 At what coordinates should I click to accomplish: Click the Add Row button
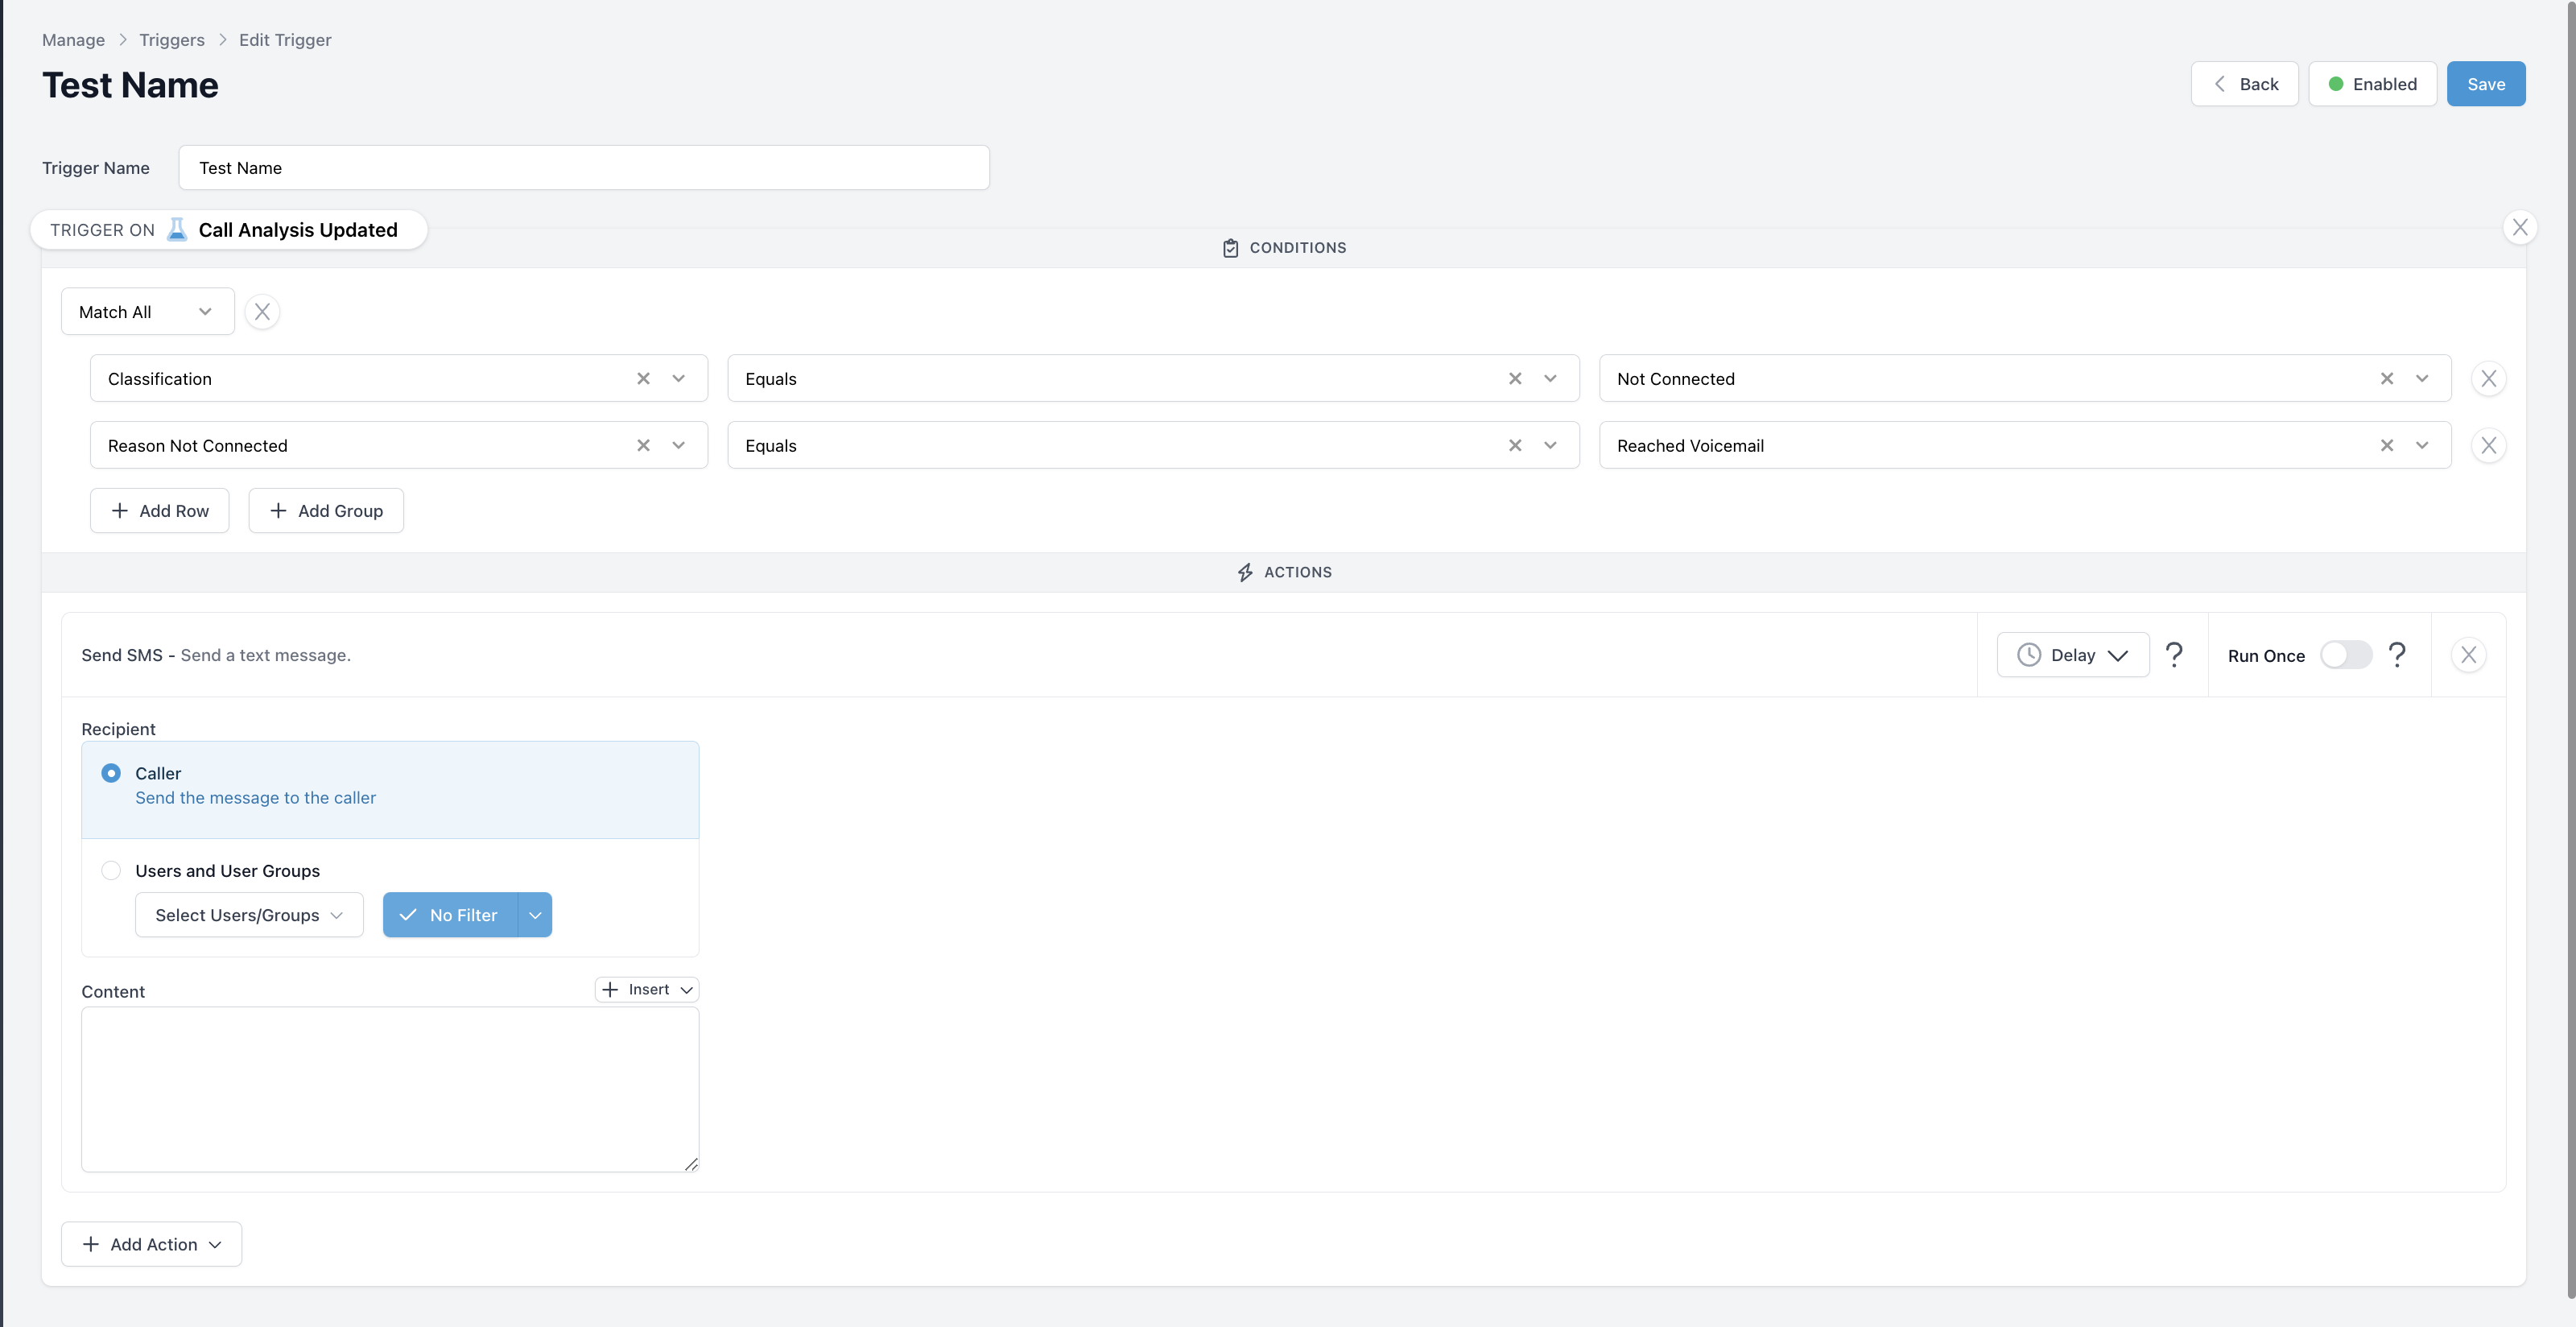coord(159,511)
